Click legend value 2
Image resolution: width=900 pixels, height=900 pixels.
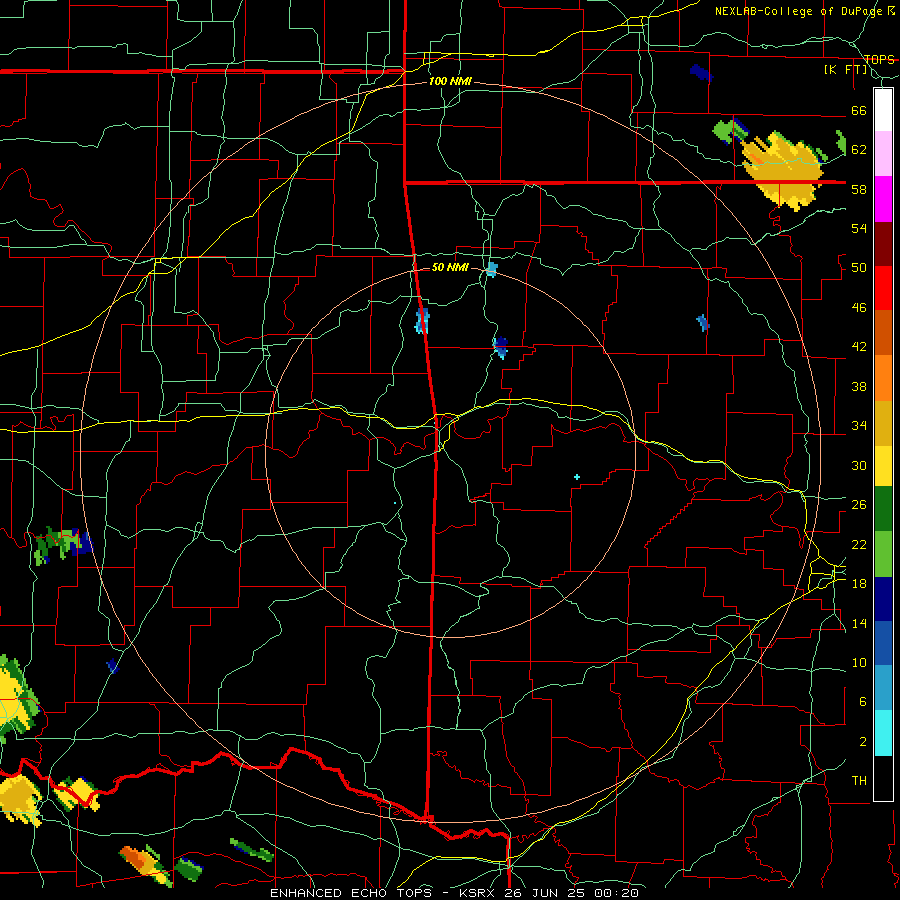coord(862,742)
